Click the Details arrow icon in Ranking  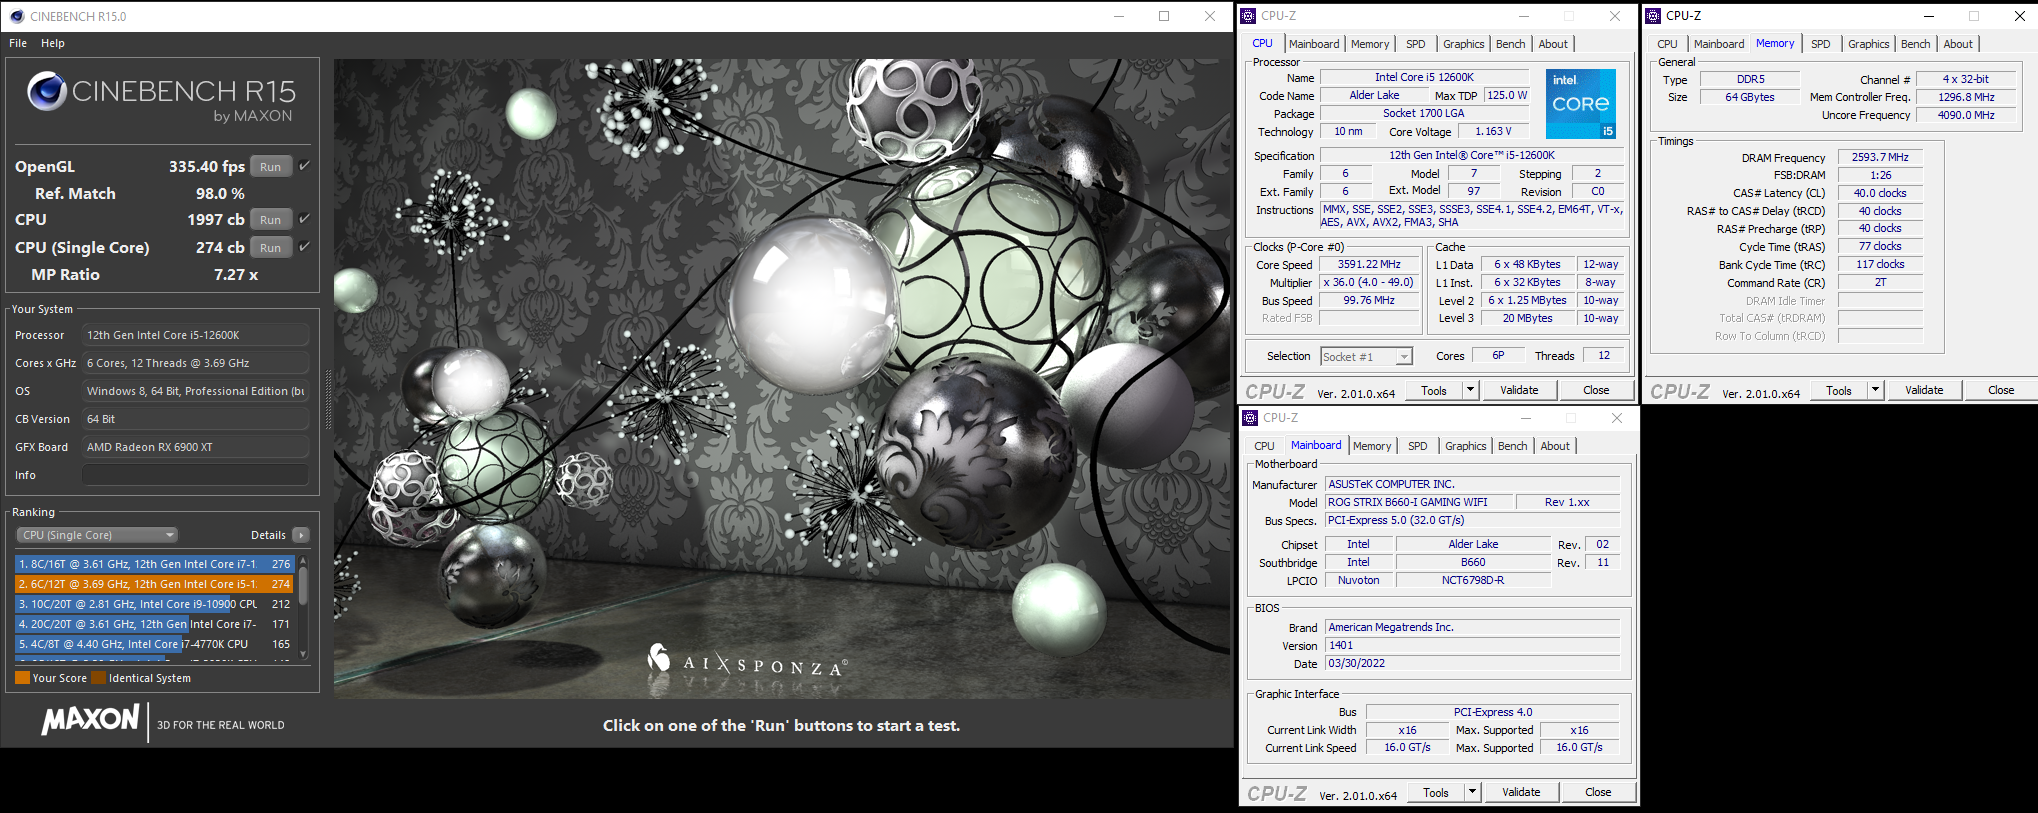tap(301, 535)
